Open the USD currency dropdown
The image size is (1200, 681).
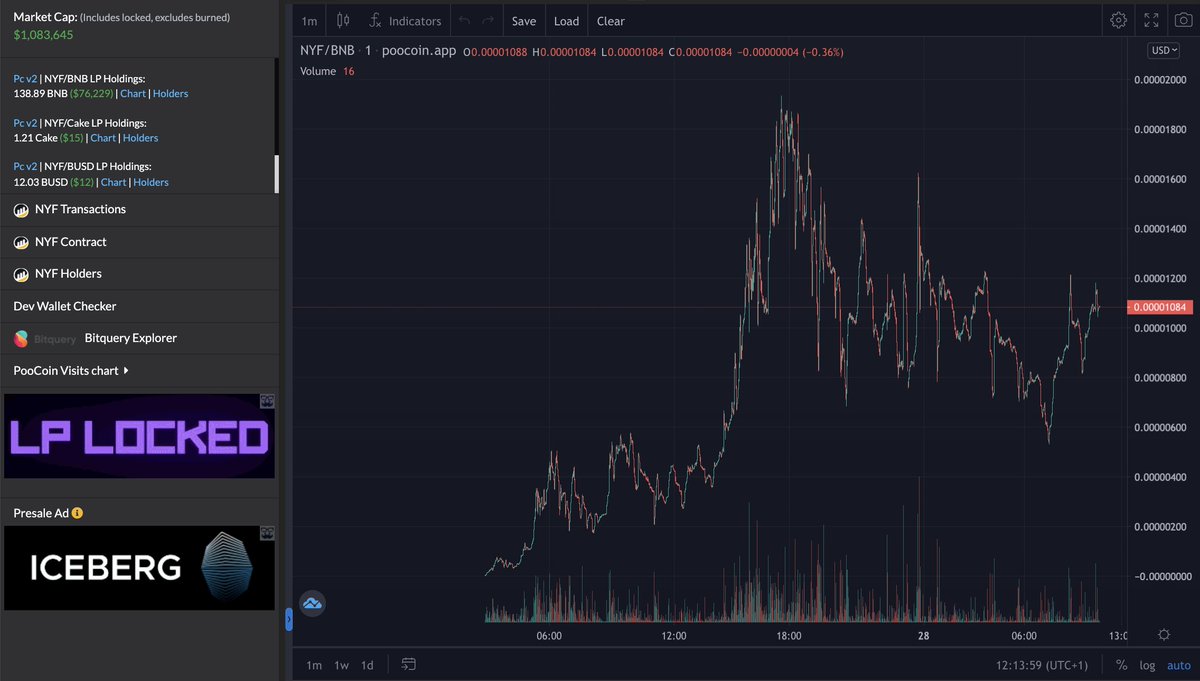1164,50
